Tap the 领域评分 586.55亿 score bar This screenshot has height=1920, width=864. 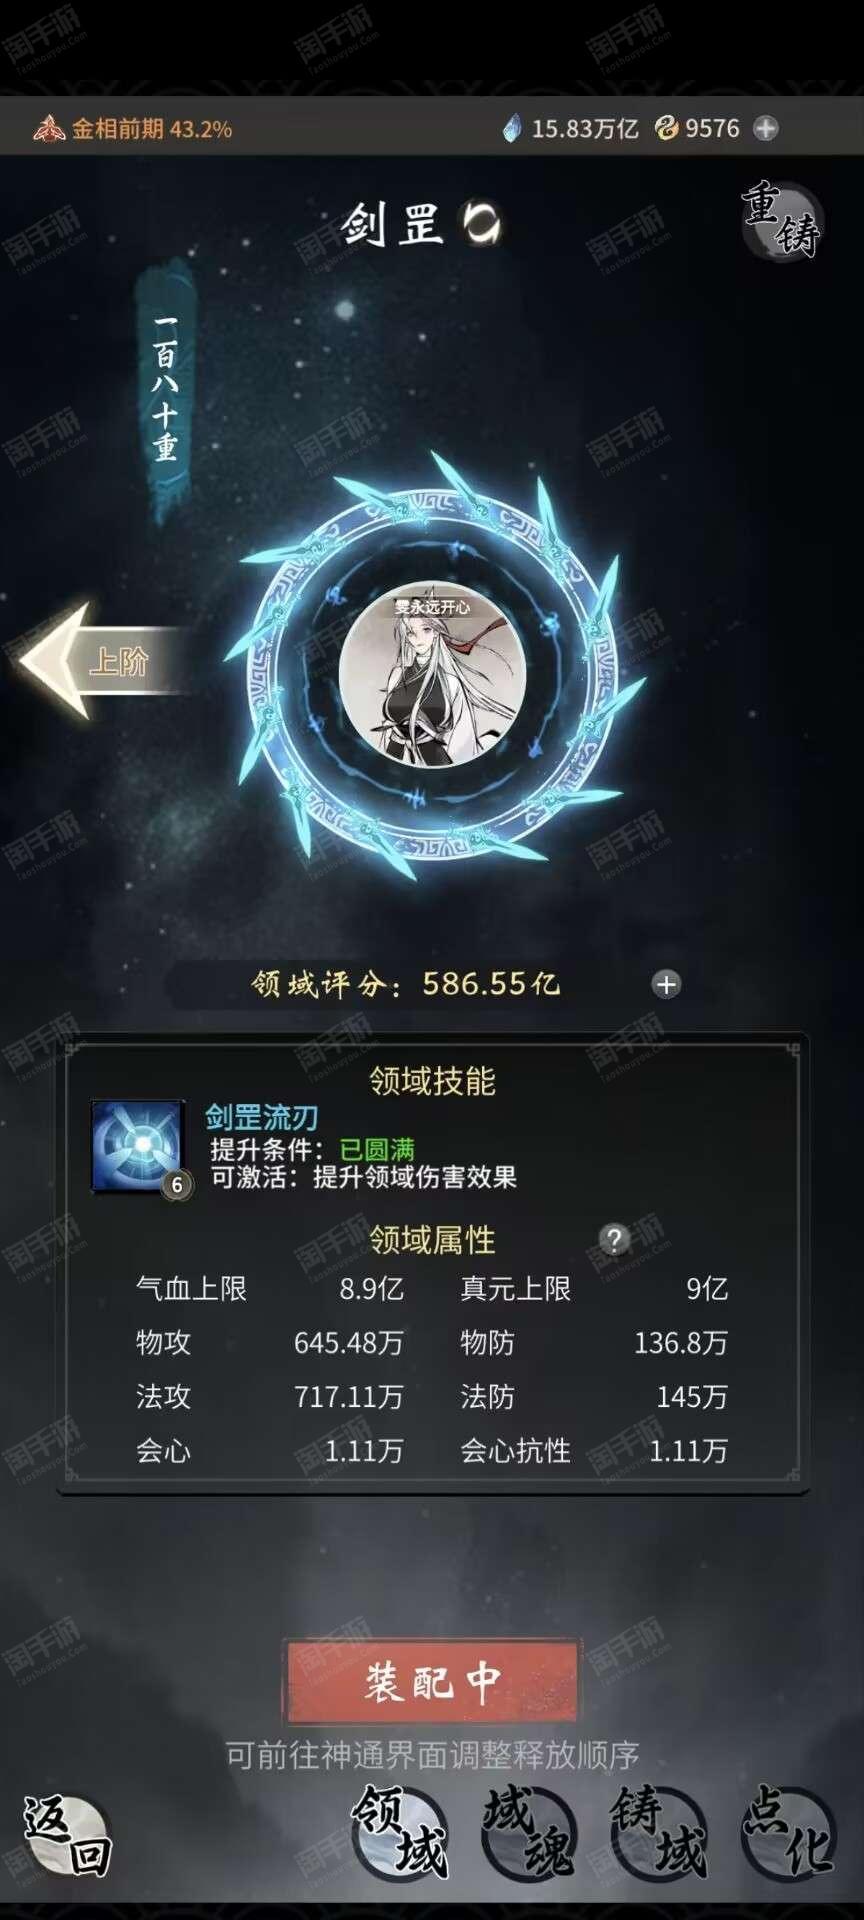432,984
